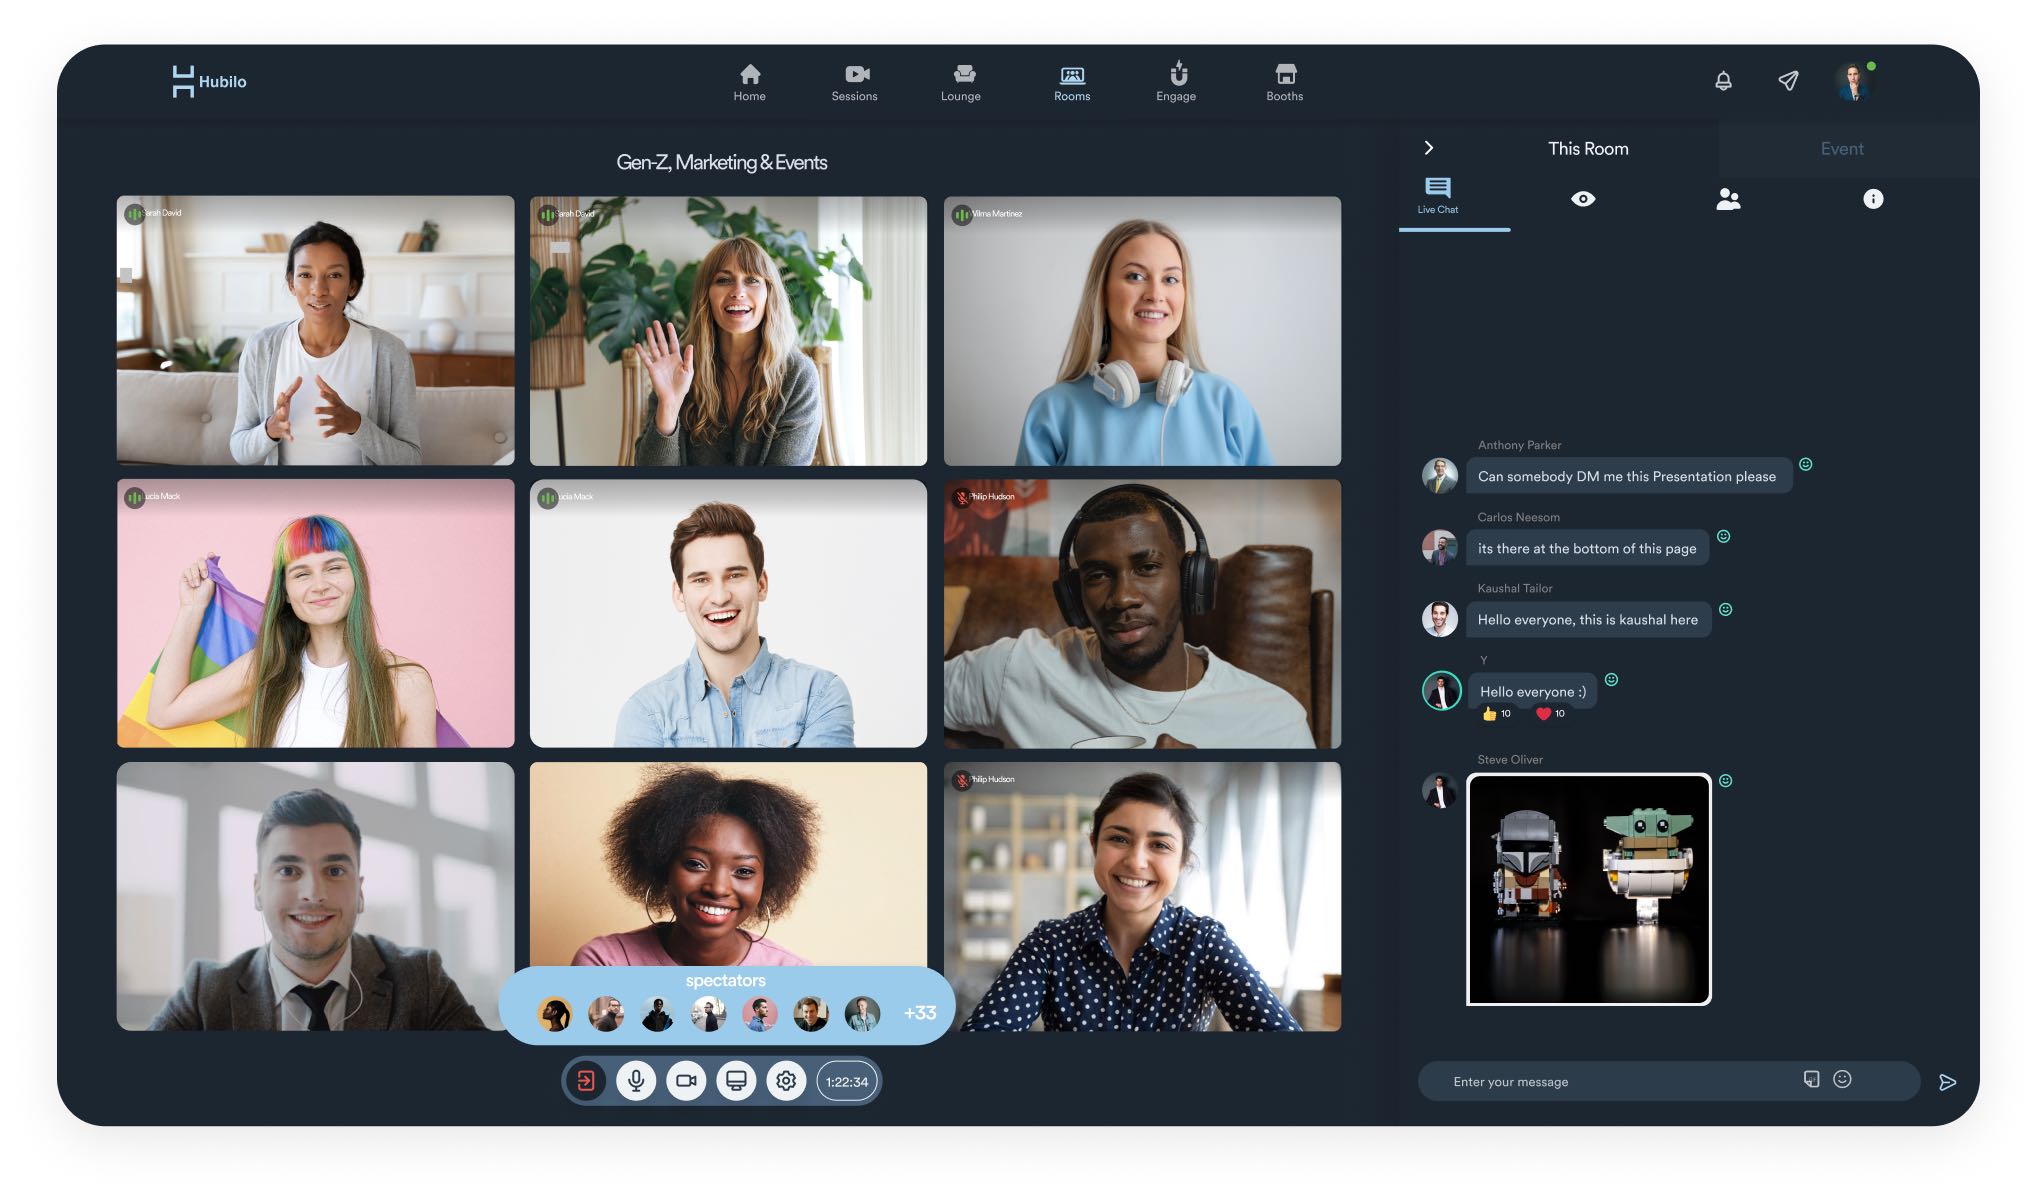Switch to the Event chat tab
This screenshot has height=1195, width=2037.
1841,148
